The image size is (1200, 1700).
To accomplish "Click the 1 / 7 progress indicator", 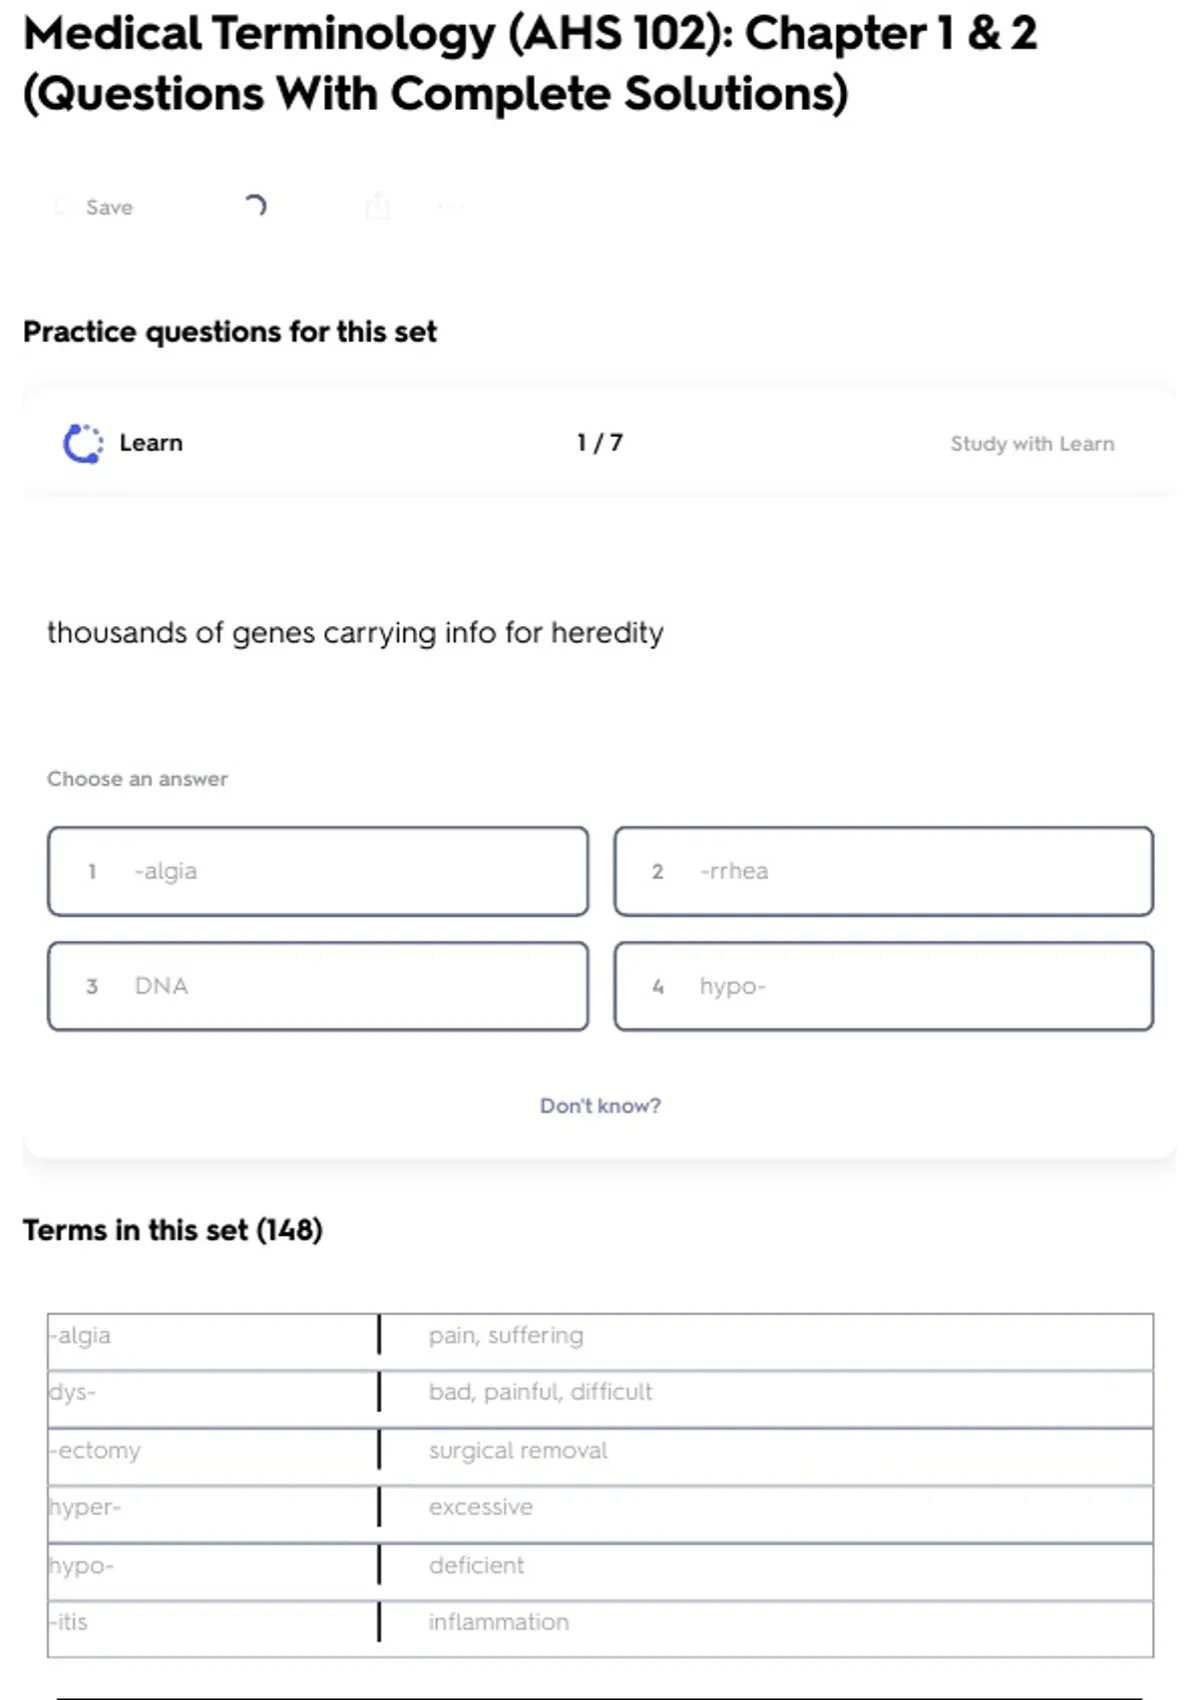I will [x=599, y=443].
